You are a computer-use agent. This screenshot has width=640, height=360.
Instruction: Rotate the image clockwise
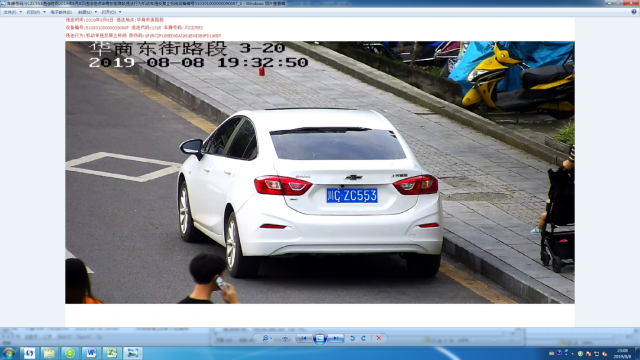point(363,338)
